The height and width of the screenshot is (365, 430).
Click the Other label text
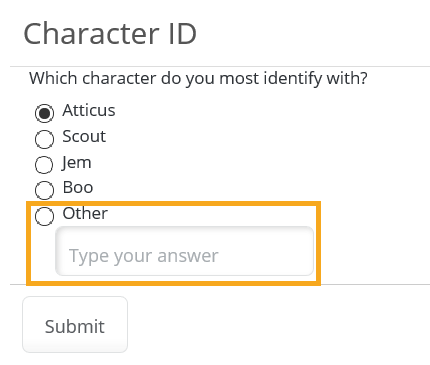tap(85, 213)
